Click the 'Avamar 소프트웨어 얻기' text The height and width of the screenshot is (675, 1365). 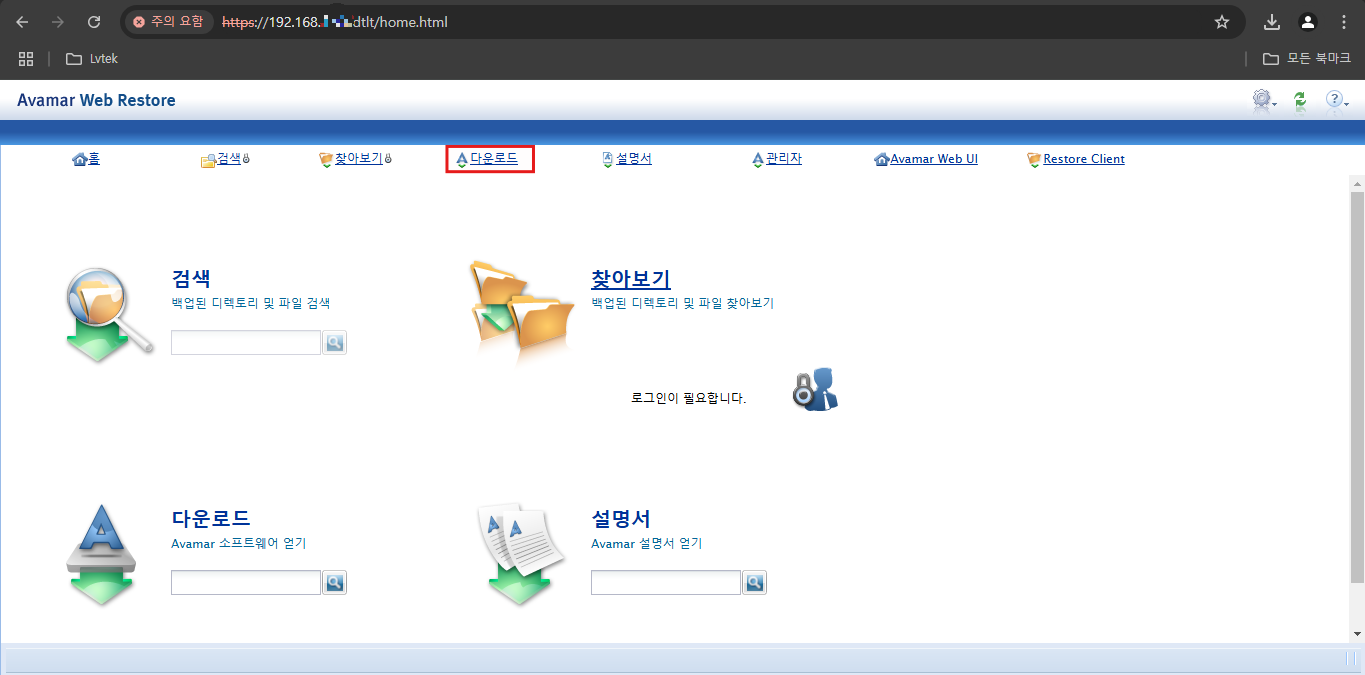[239, 543]
